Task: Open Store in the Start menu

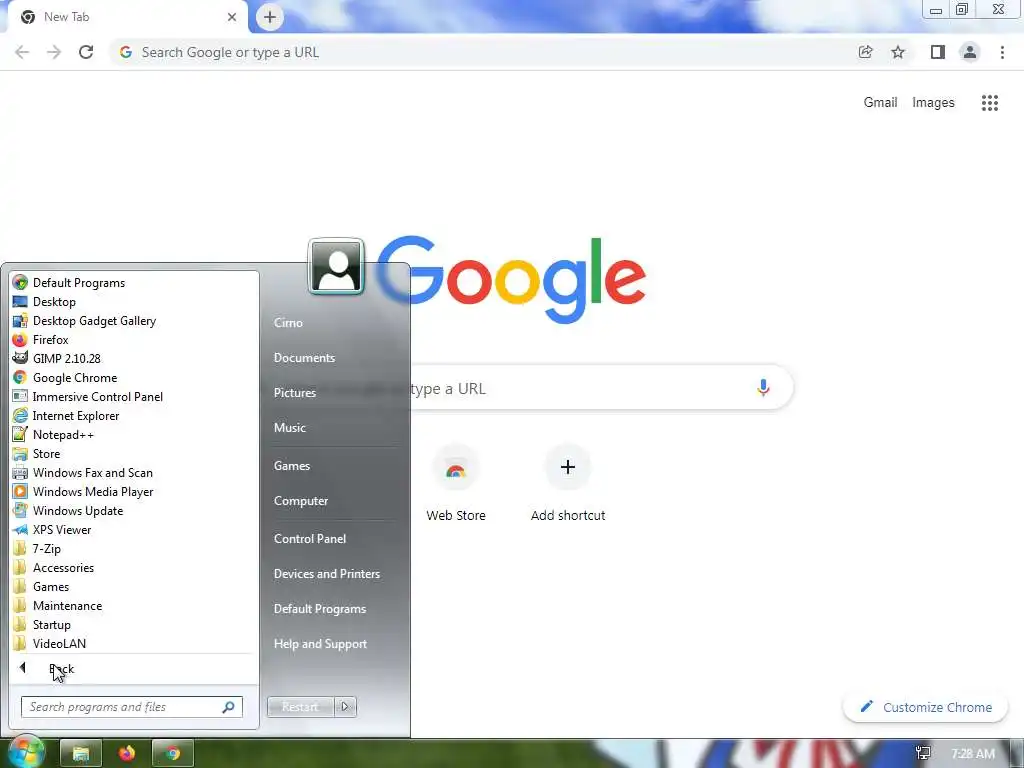Action: click(37, 453)
